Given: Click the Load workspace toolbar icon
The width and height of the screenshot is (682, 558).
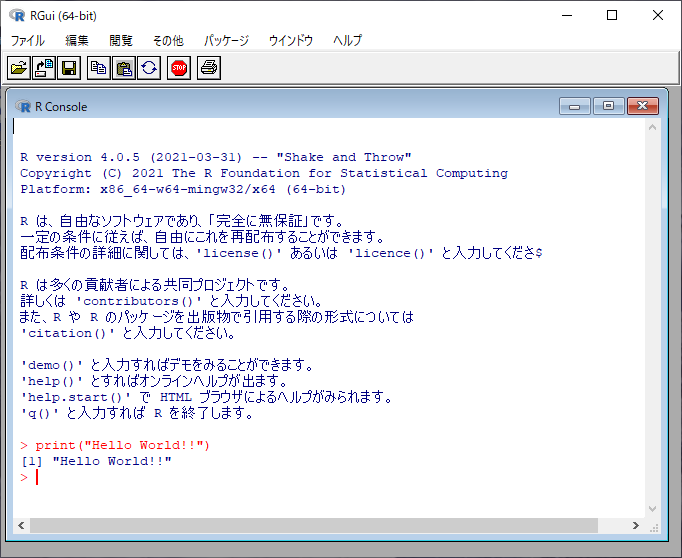Looking at the screenshot, I should (x=44, y=68).
